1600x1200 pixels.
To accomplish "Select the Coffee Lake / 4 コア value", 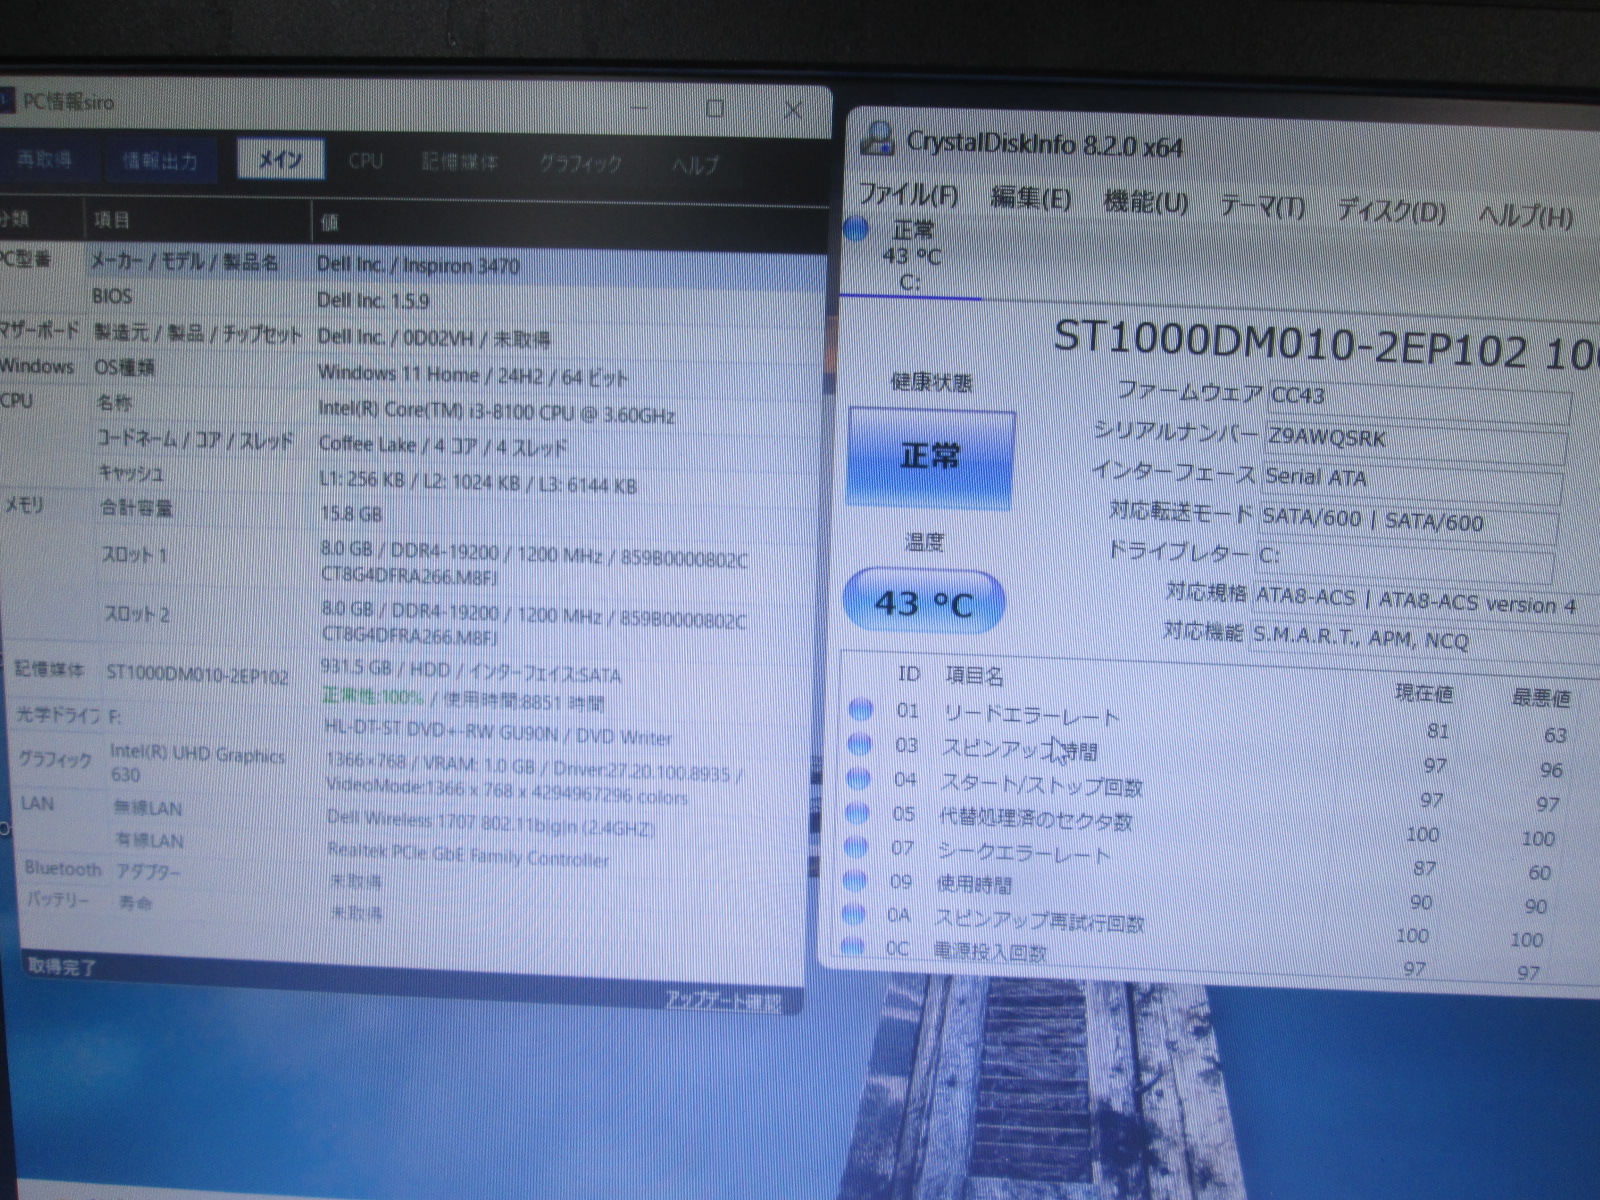I will [x=443, y=446].
